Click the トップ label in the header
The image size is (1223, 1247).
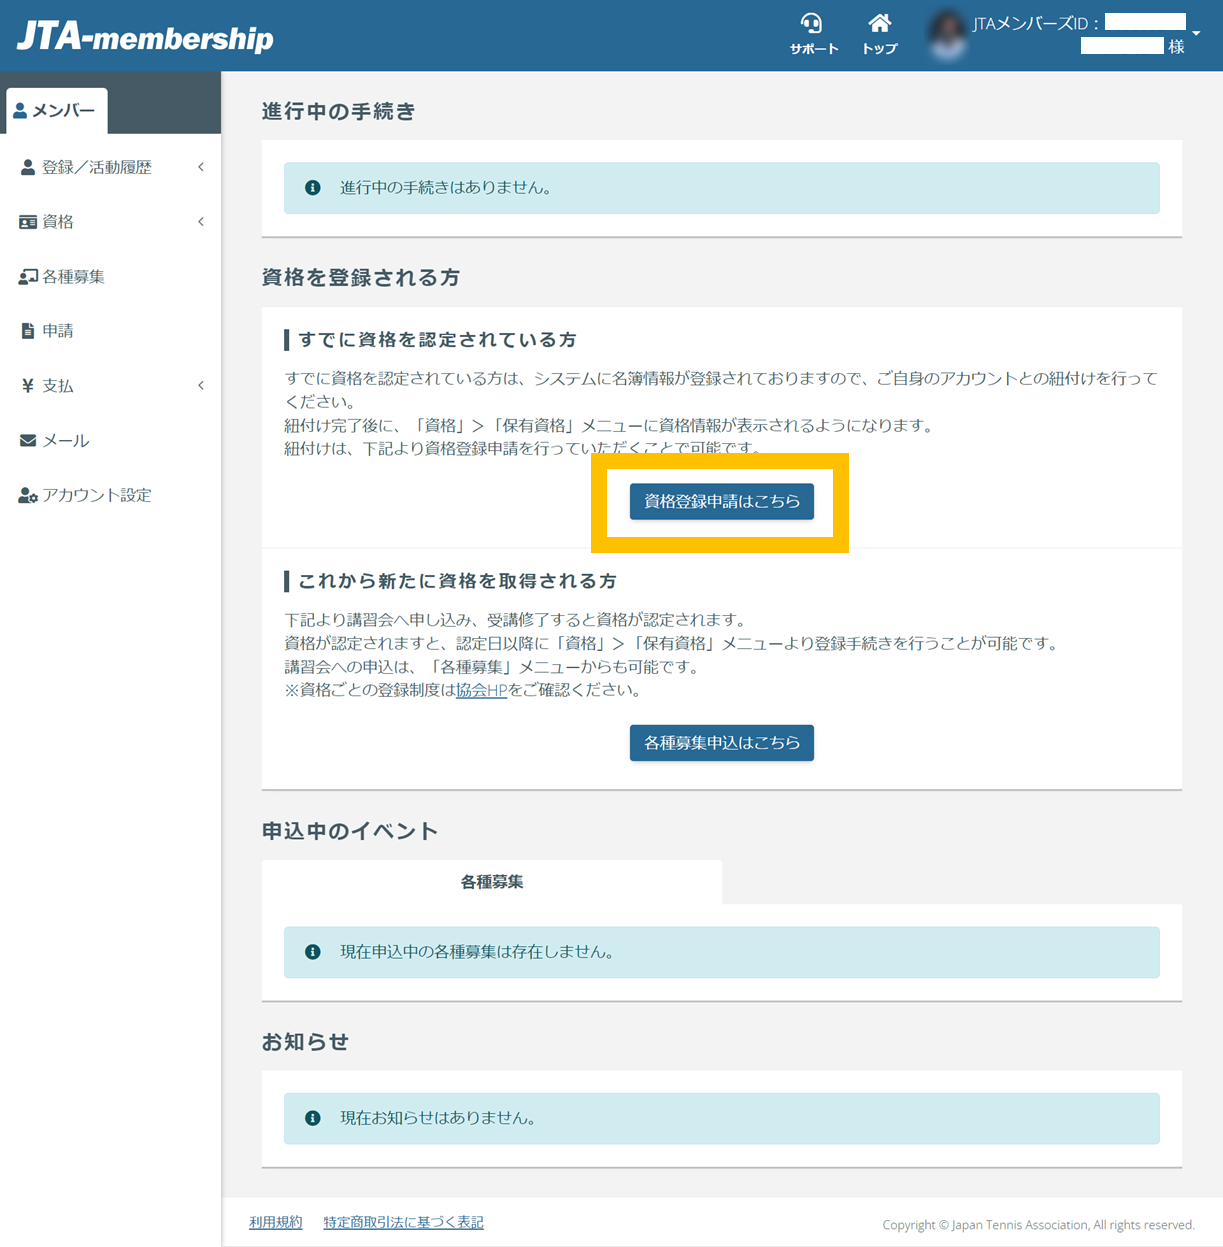coord(880,49)
